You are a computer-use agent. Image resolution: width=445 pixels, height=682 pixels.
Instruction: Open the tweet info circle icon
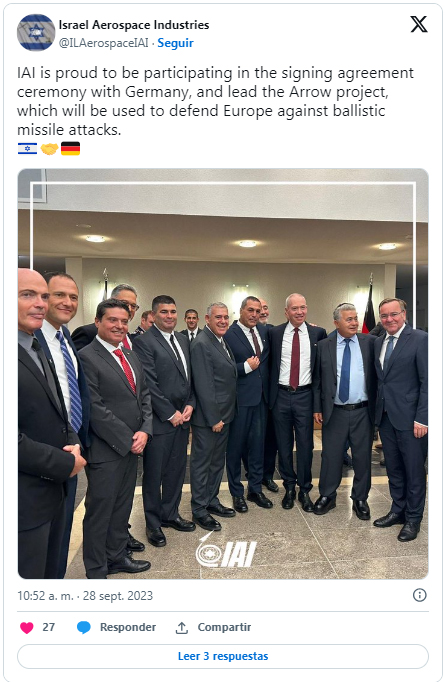tap(419, 595)
